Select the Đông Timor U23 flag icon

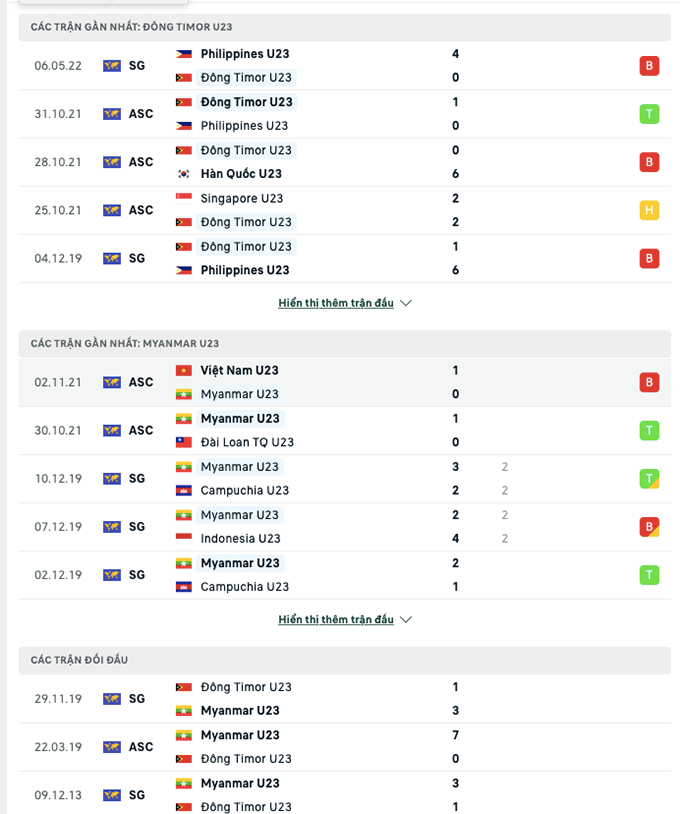184,77
